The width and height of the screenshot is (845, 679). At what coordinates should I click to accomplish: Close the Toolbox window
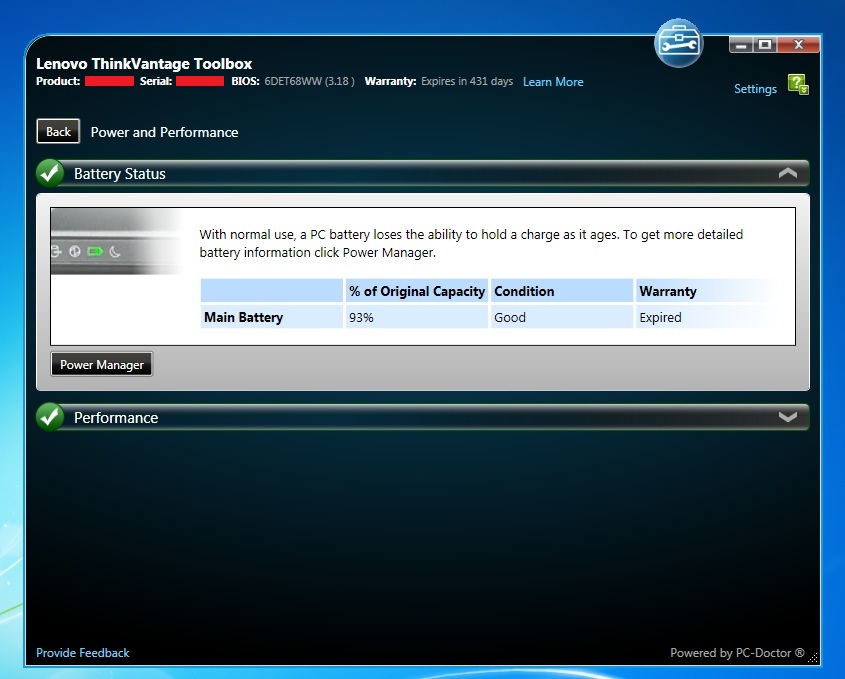coord(799,45)
